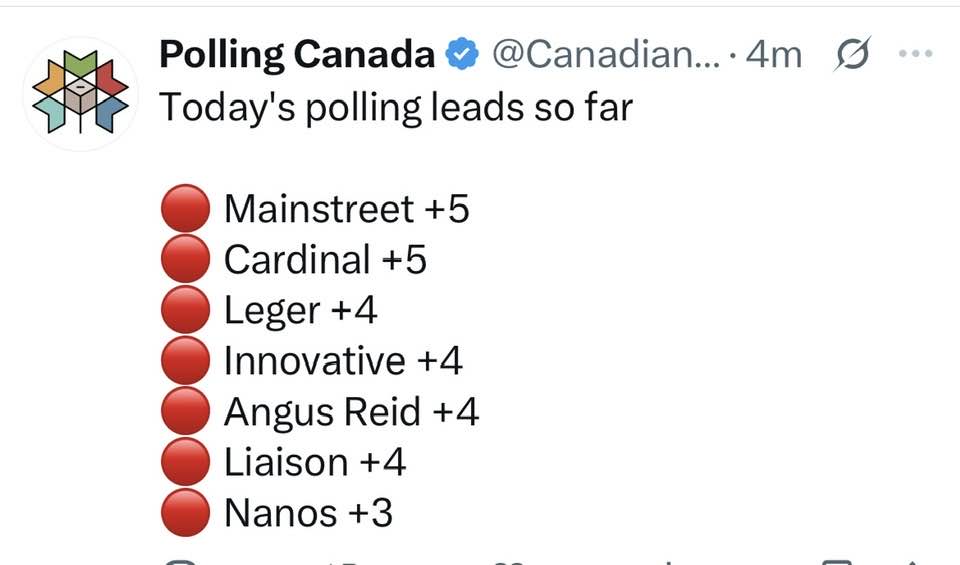960x565 pixels.
Task: Tap the Grok slashed-circle icon
Action: (x=853, y=55)
